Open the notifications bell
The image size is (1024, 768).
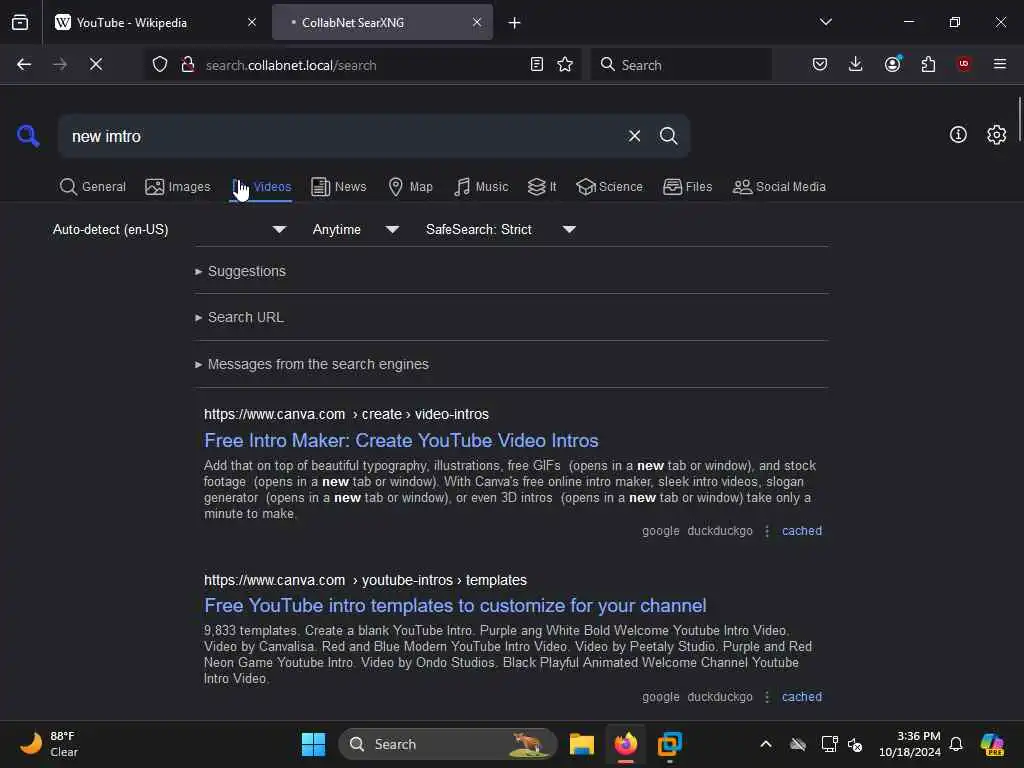[956, 744]
